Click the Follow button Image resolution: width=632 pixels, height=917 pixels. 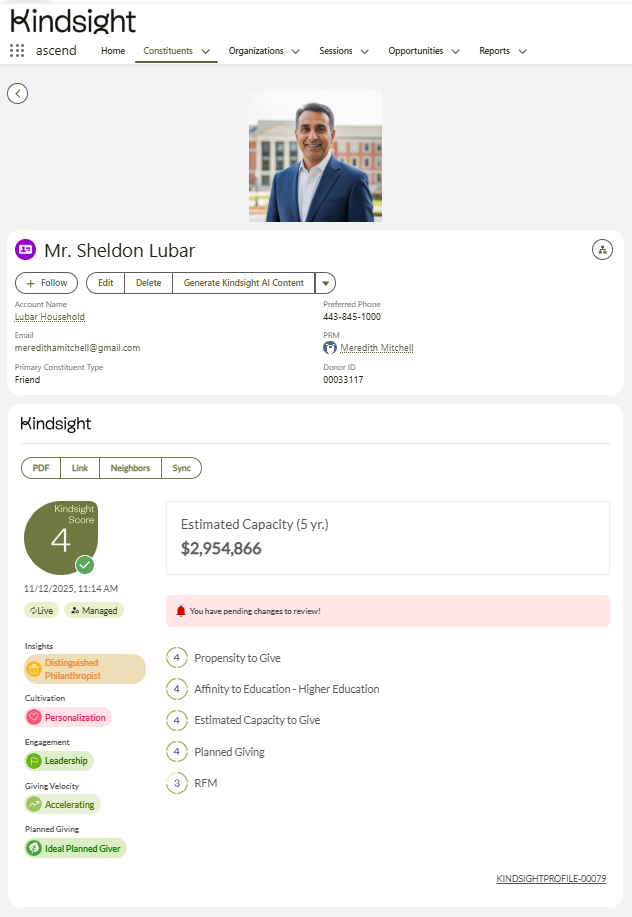(46, 283)
